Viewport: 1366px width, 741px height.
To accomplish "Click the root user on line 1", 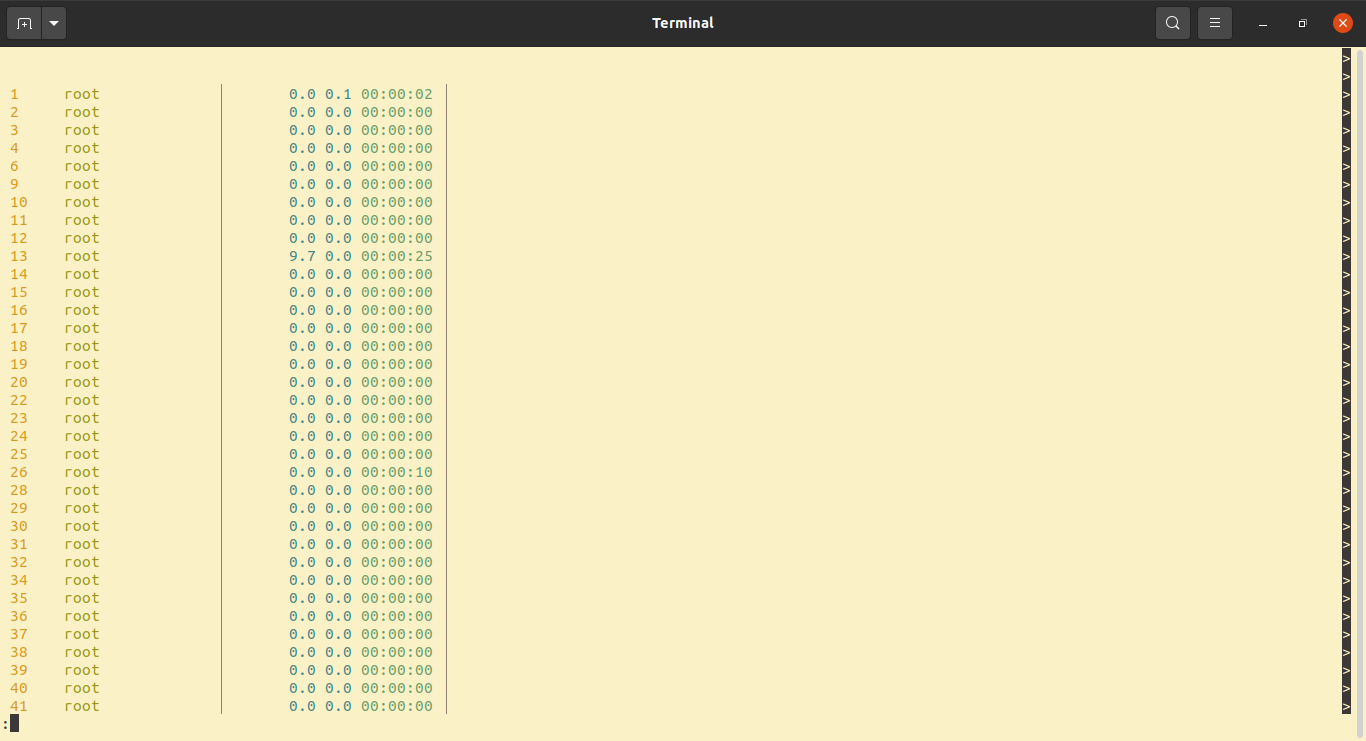I will 81,94.
